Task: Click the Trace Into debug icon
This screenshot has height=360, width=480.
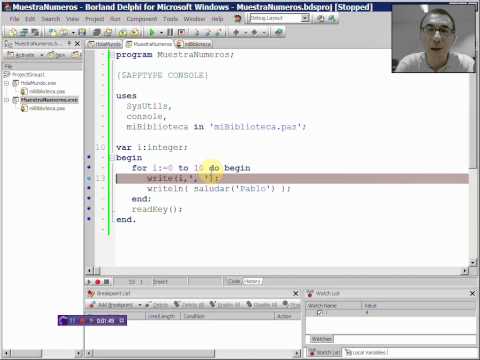Action: [197, 32]
